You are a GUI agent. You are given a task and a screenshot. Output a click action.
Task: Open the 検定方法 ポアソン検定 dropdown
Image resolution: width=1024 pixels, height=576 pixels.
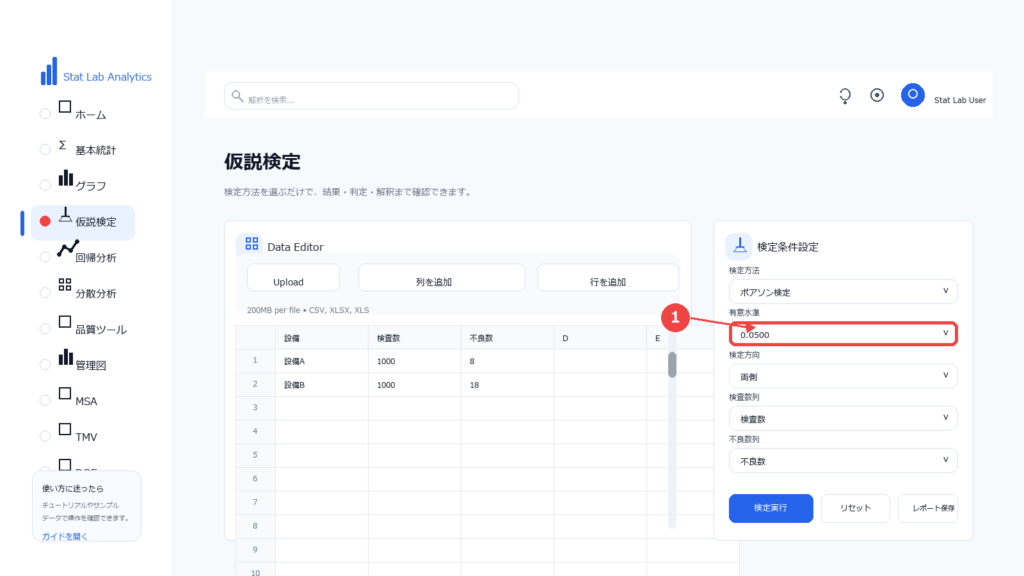tap(843, 292)
